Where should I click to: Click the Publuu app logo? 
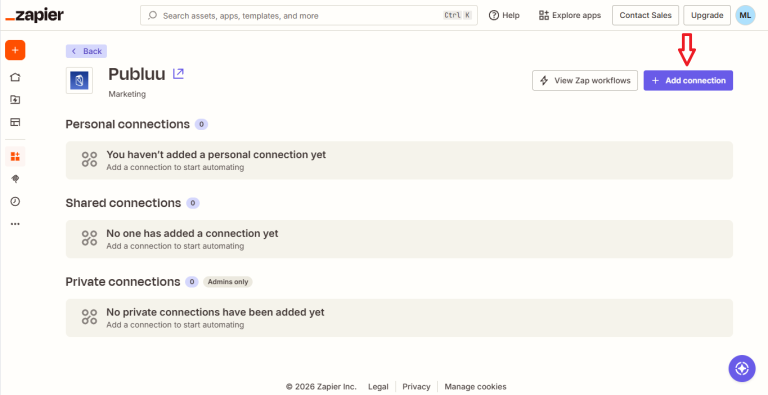click(x=79, y=80)
